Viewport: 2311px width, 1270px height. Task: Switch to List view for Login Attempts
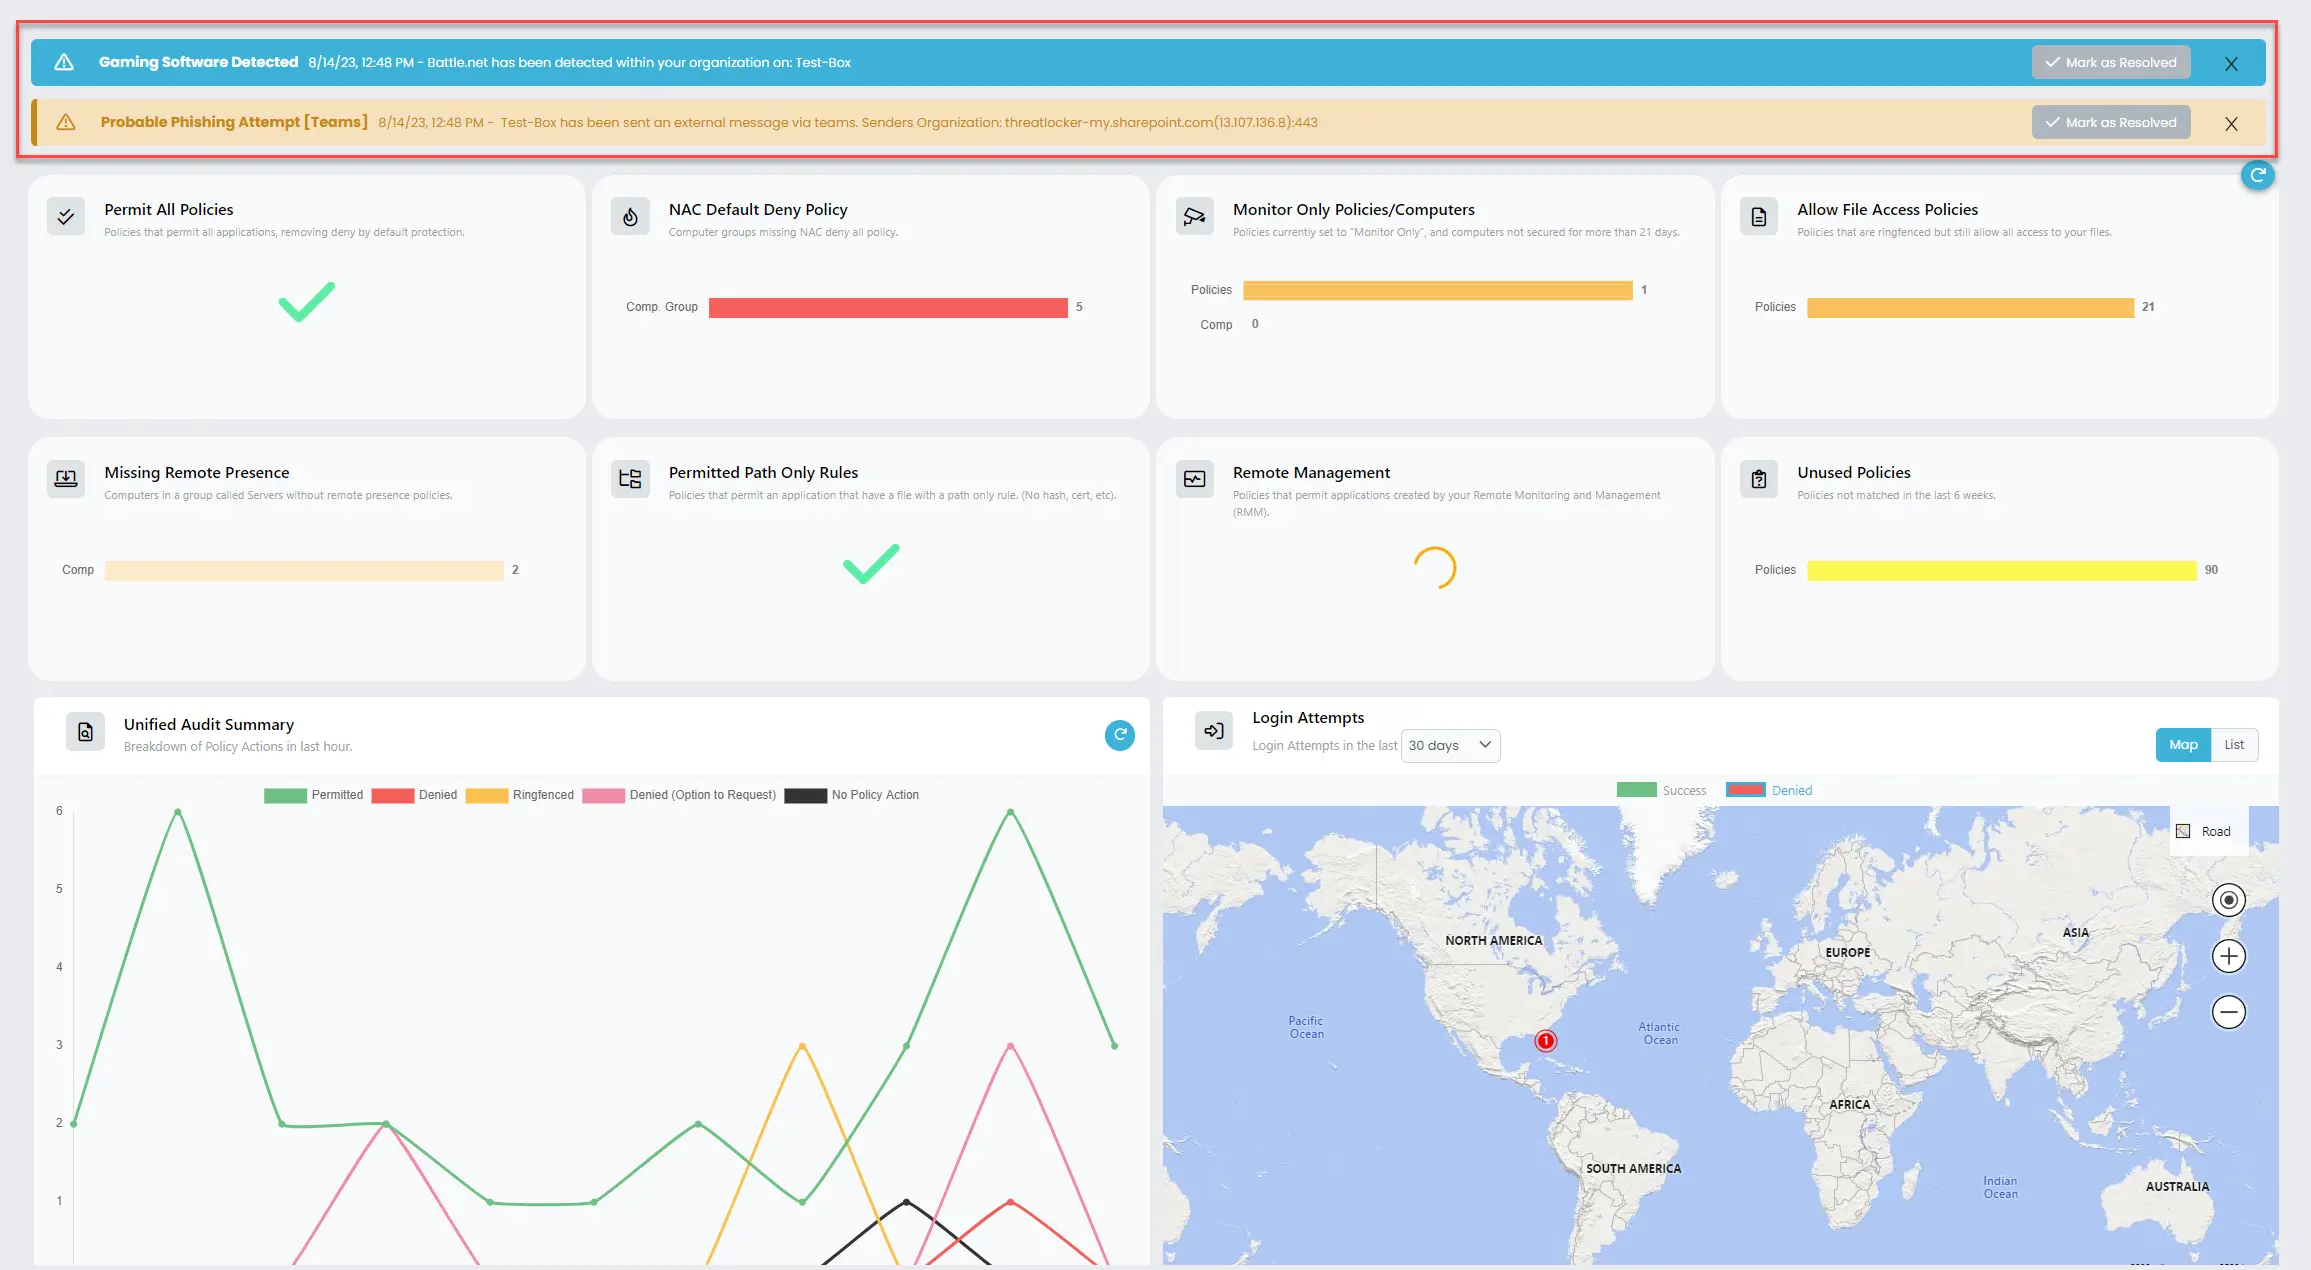[x=2235, y=745]
